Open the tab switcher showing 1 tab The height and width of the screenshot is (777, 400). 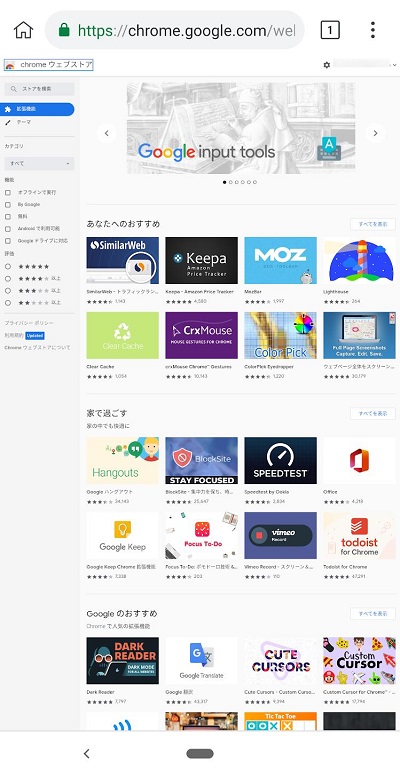pyautogui.click(x=330, y=30)
